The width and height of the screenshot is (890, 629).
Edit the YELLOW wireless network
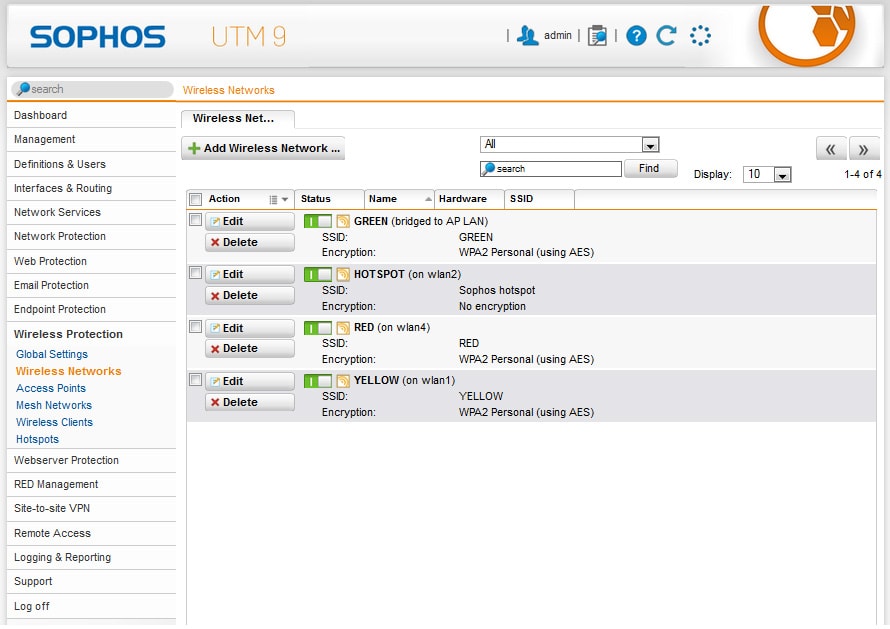250,381
